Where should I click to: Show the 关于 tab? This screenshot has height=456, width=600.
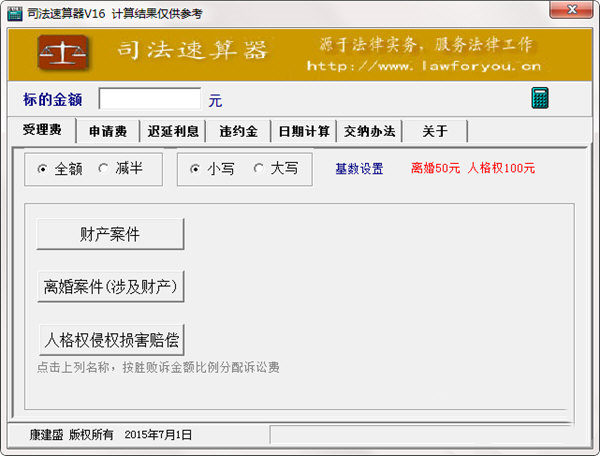click(435, 132)
